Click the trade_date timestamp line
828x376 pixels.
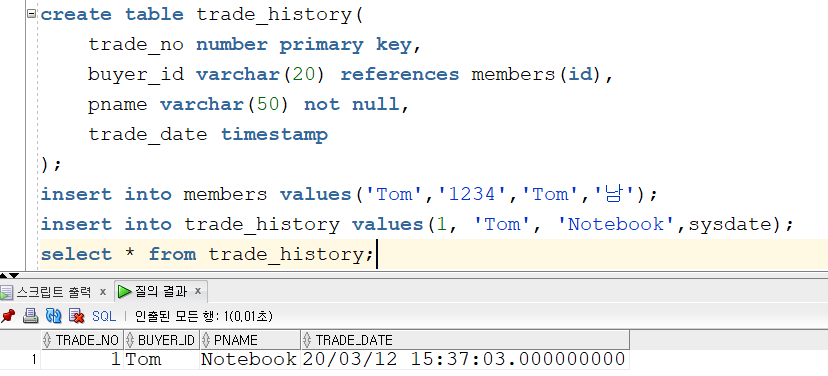point(208,135)
